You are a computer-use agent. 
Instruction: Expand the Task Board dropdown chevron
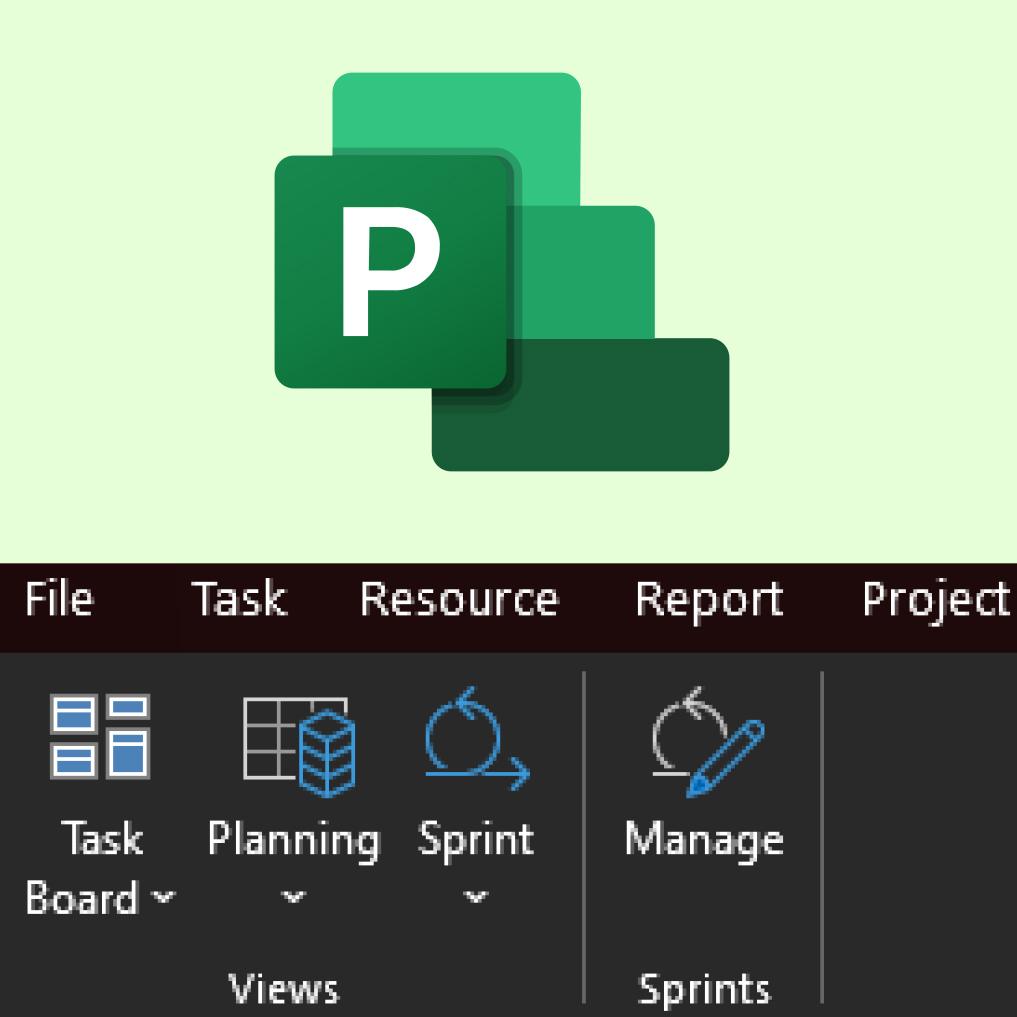pos(163,897)
